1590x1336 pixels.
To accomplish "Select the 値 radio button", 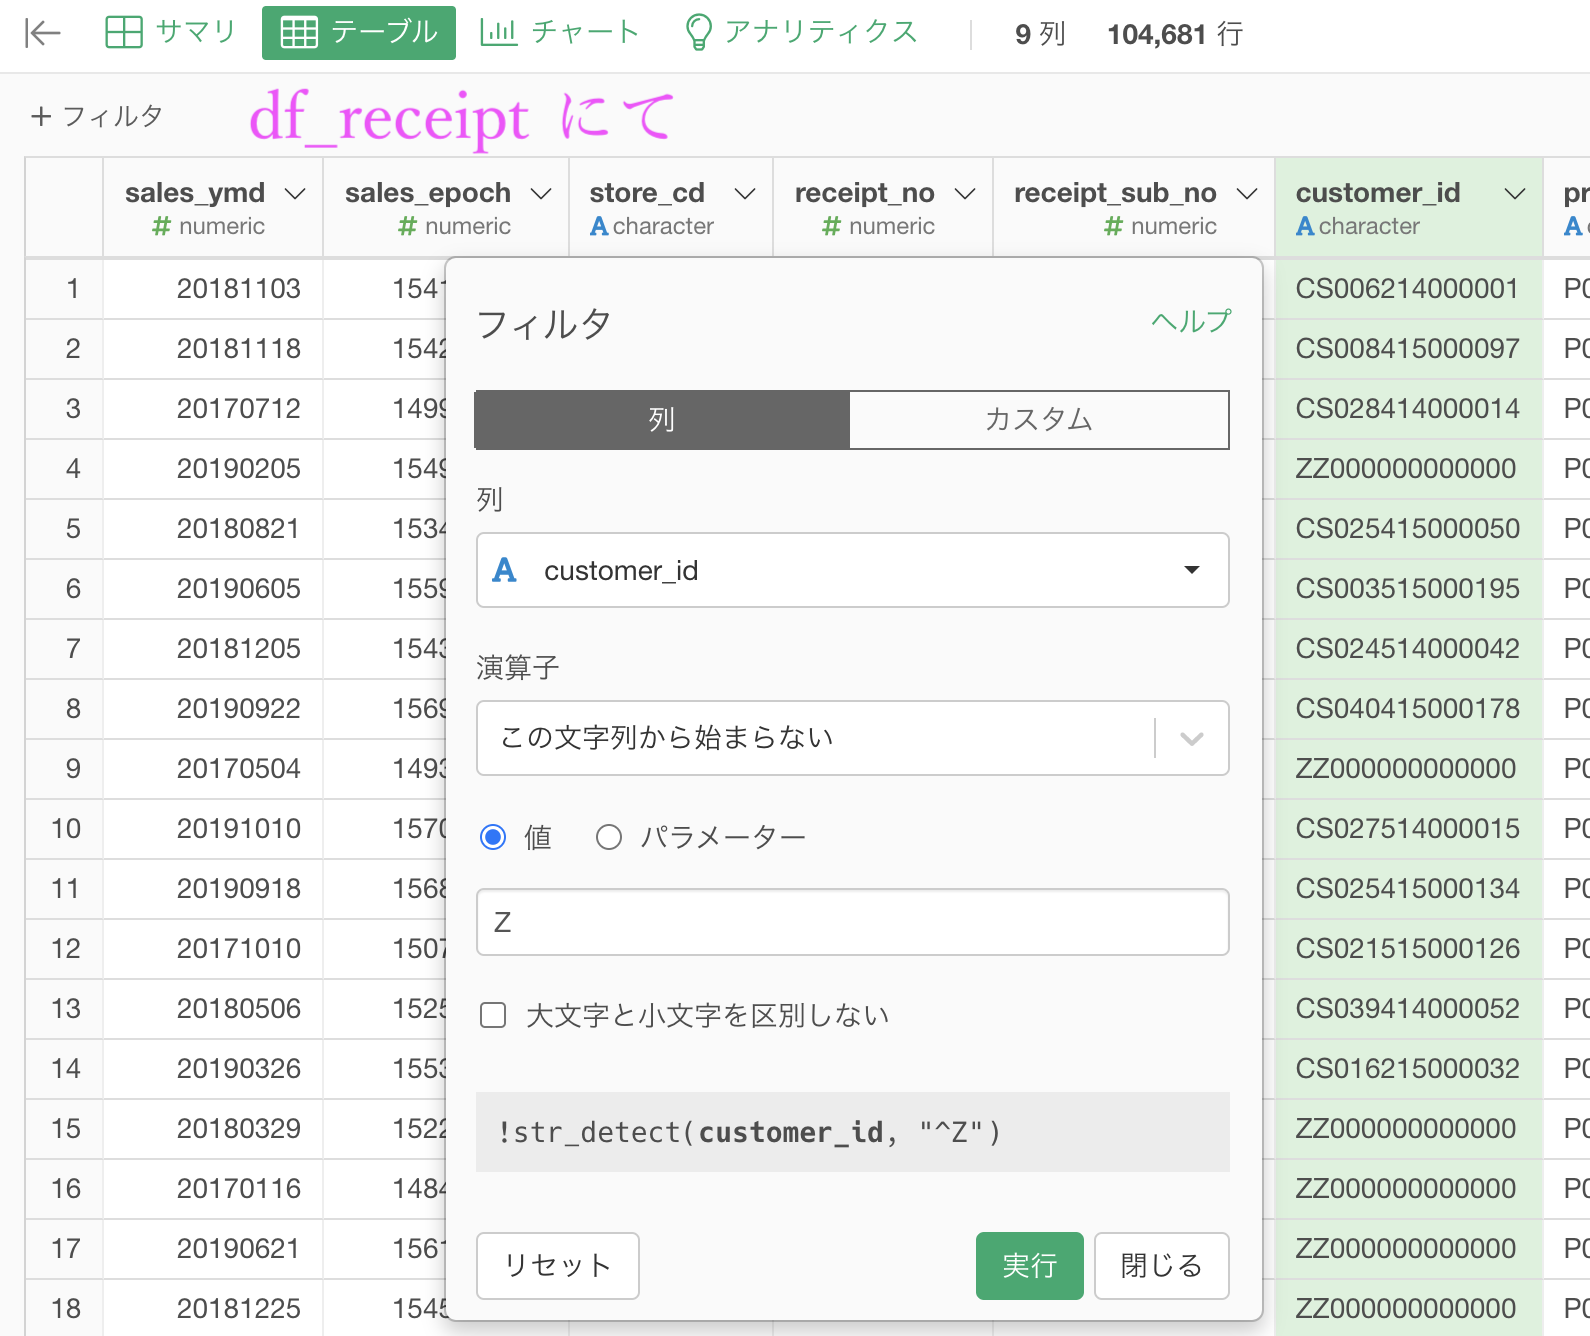I will click(x=493, y=837).
